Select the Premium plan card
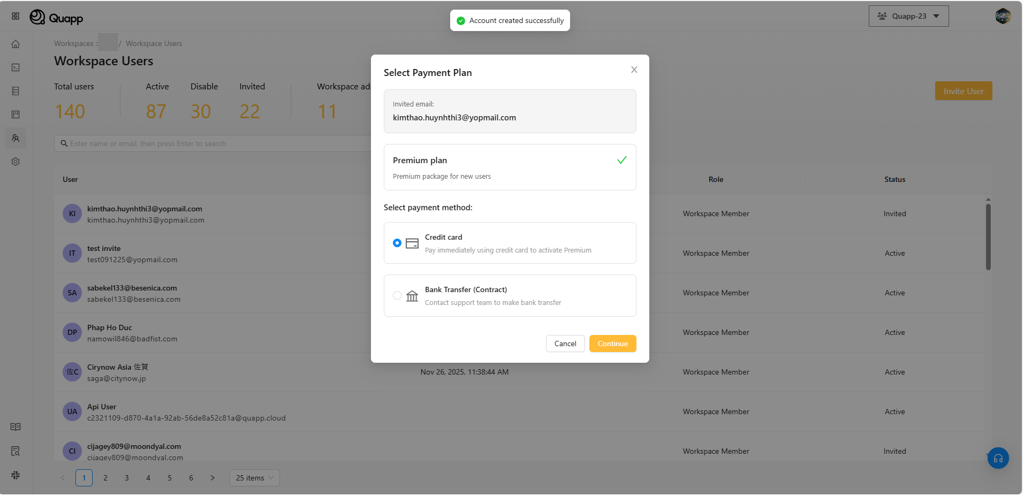The height and width of the screenshot is (496, 1024). (510, 167)
